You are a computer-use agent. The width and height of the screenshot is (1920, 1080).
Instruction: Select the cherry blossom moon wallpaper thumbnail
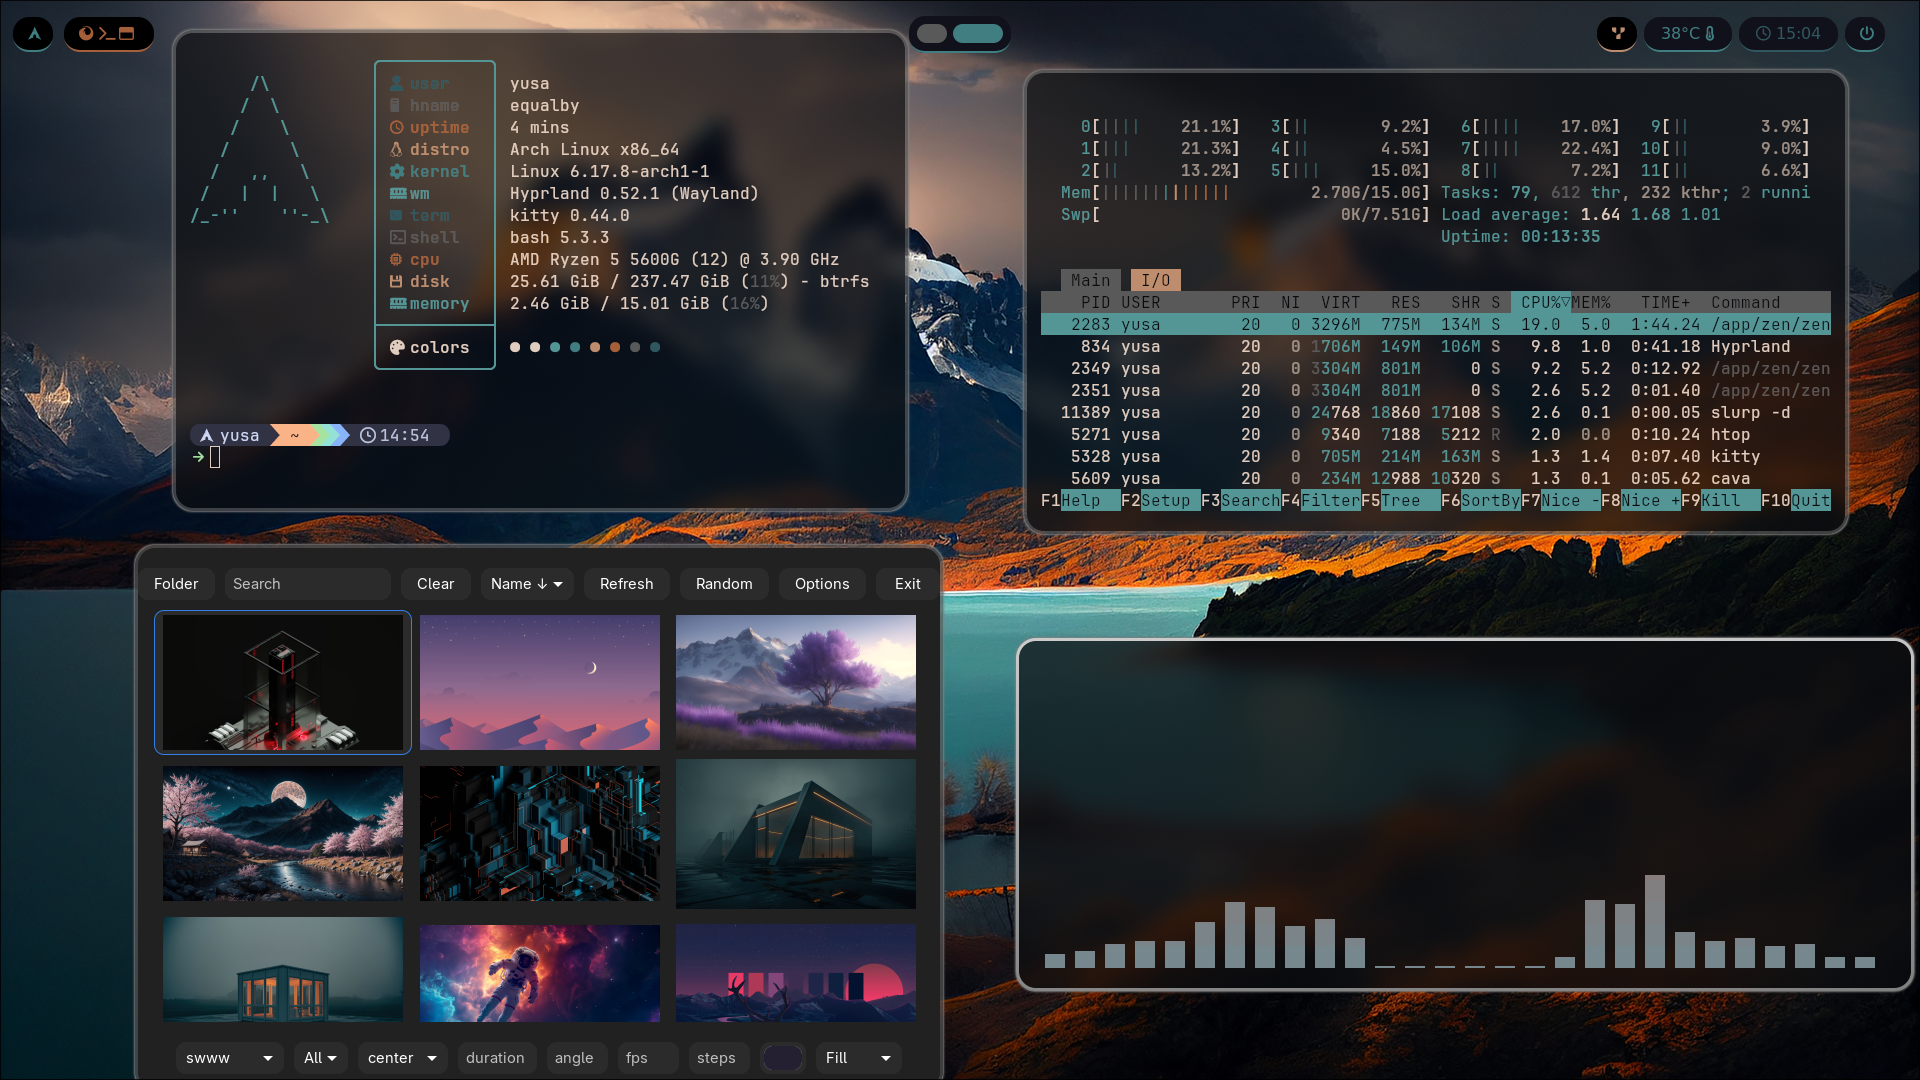[283, 834]
